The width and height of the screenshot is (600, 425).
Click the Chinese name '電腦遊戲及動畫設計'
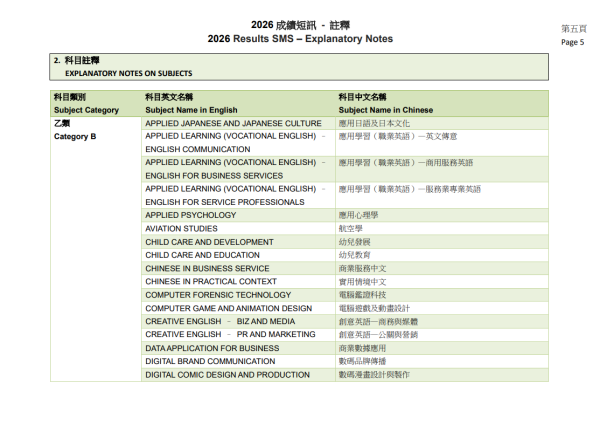374,308
